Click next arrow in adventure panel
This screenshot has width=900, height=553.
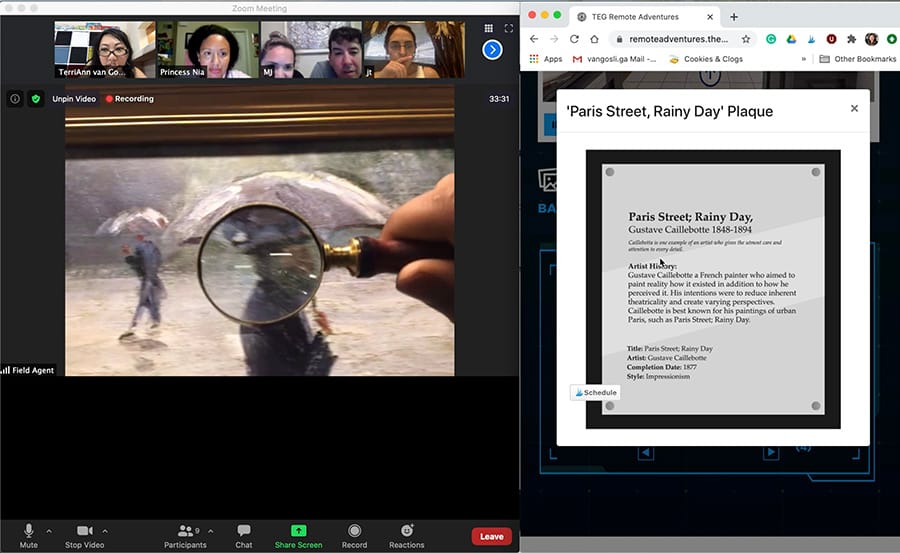point(771,453)
